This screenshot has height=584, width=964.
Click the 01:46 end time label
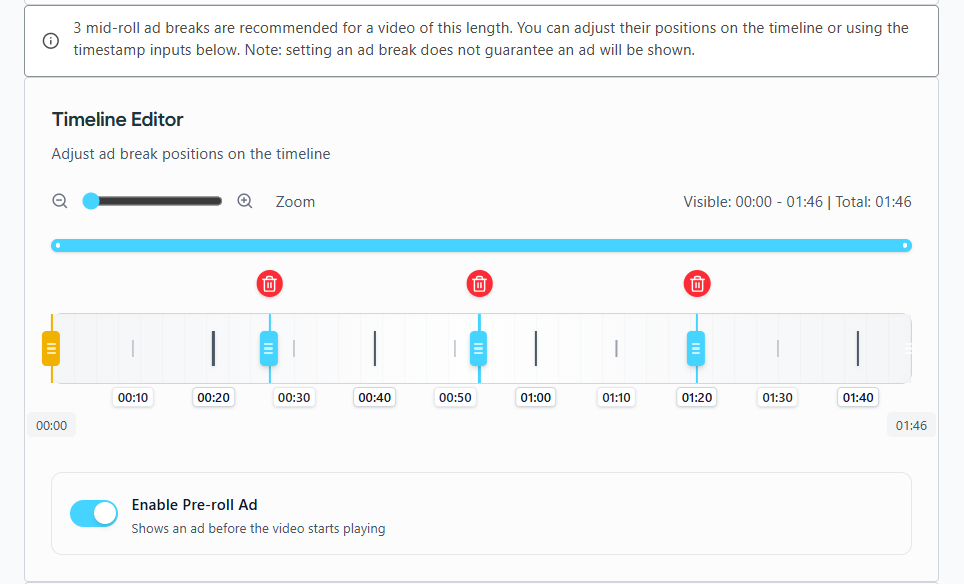point(911,426)
